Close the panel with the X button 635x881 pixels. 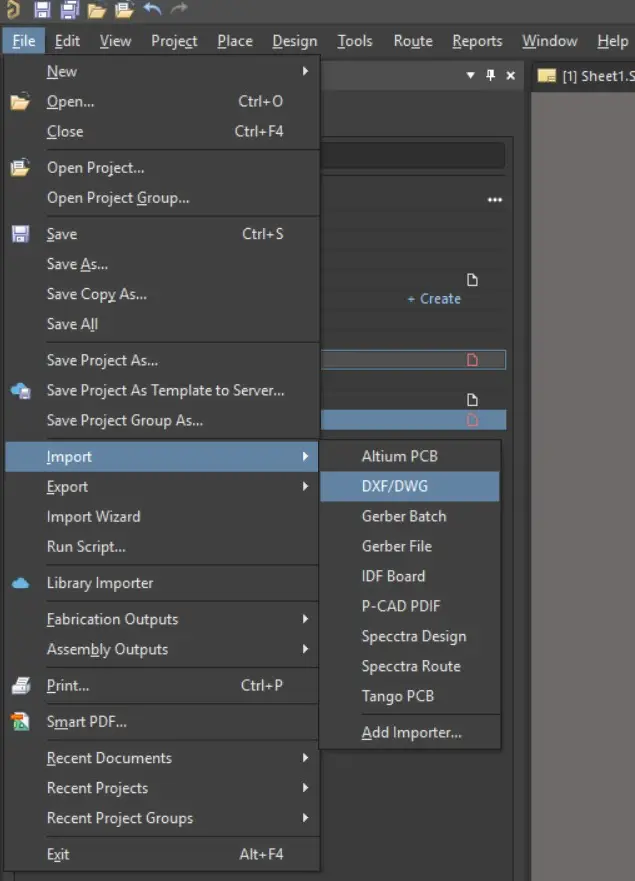coord(511,76)
